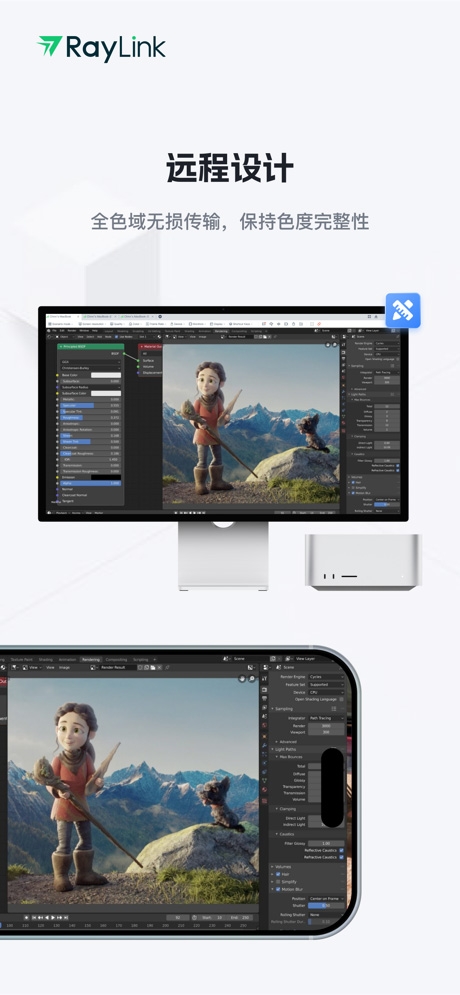Click the Sampling presets list icon on the phone
This screenshot has height=995, width=460.
(x=334, y=709)
